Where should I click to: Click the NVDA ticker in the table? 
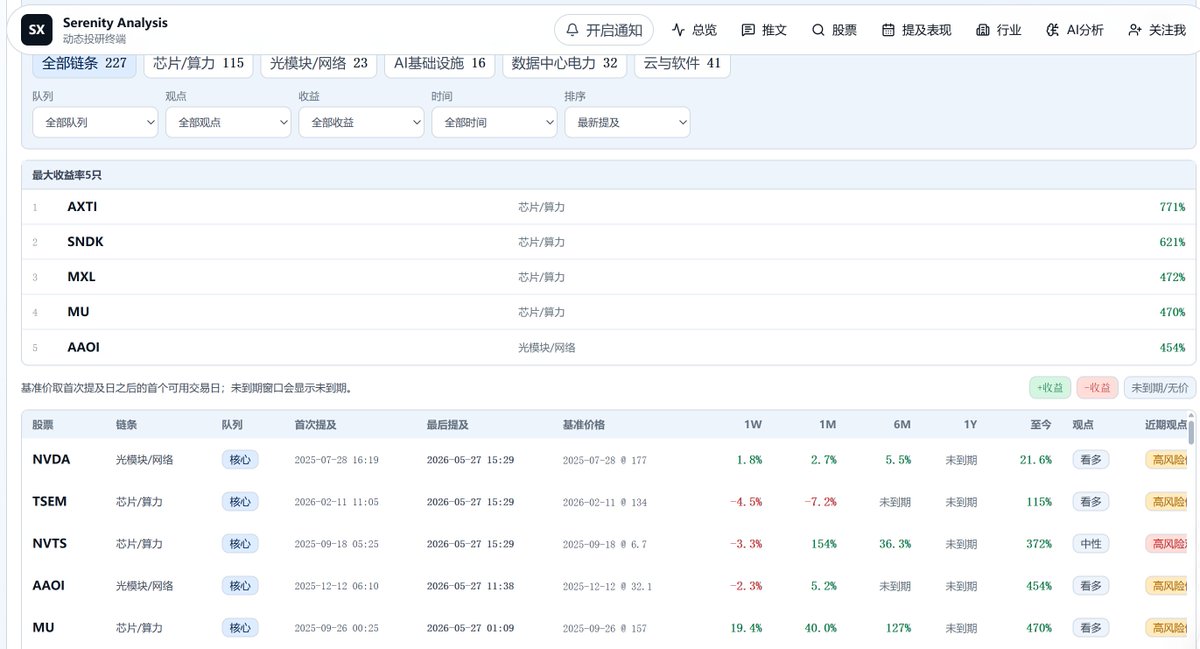pyautogui.click(x=51, y=459)
